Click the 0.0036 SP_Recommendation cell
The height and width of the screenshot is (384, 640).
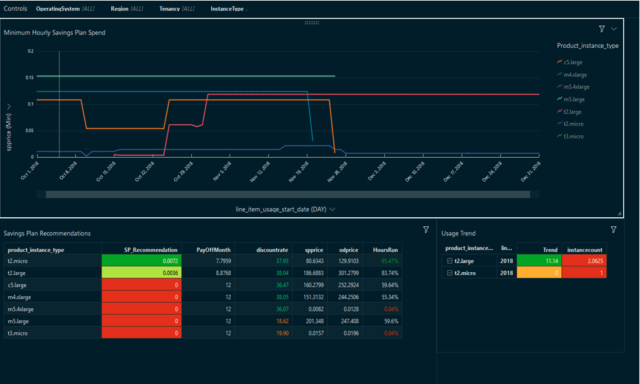pyautogui.click(x=141, y=273)
